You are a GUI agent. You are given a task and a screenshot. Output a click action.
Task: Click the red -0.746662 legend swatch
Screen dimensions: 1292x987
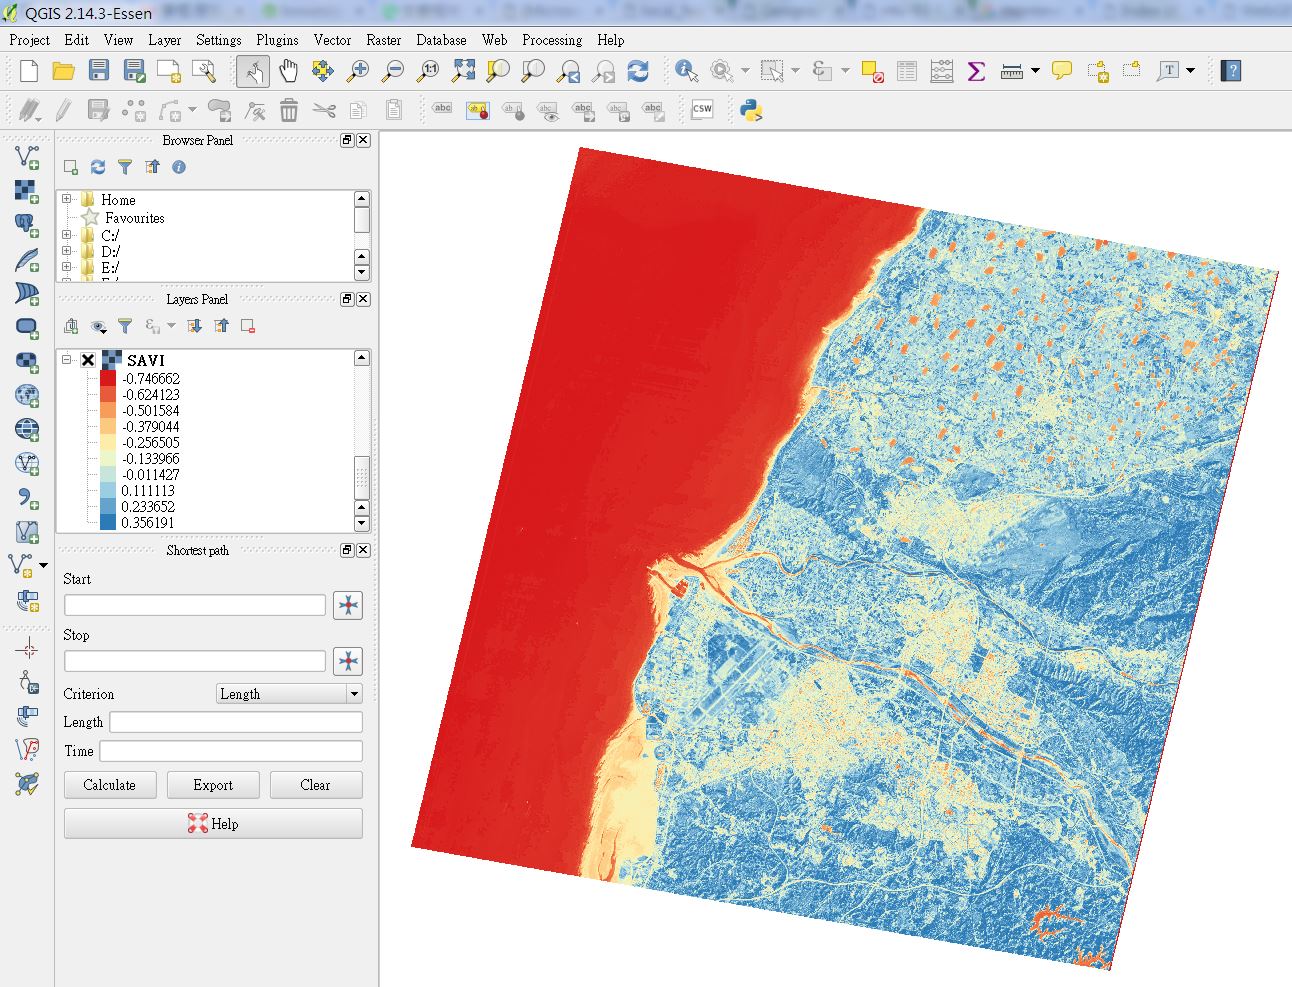pyautogui.click(x=108, y=378)
